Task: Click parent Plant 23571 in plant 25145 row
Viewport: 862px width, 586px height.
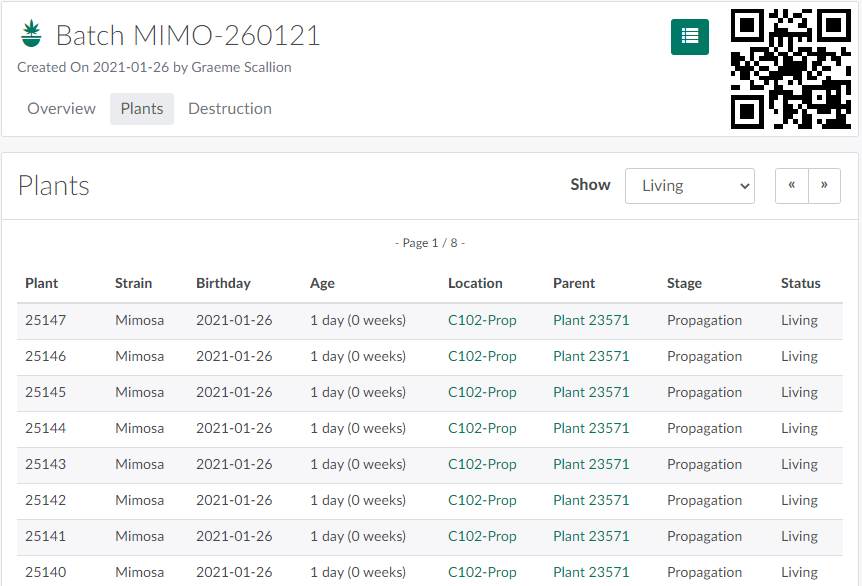Action: pos(591,393)
